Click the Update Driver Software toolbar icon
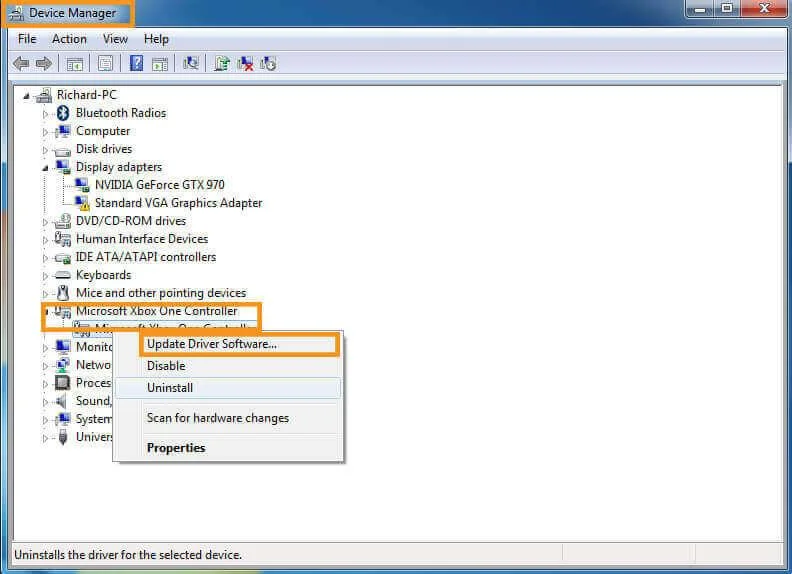The width and height of the screenshot is (792, 574). pos(221,64)
